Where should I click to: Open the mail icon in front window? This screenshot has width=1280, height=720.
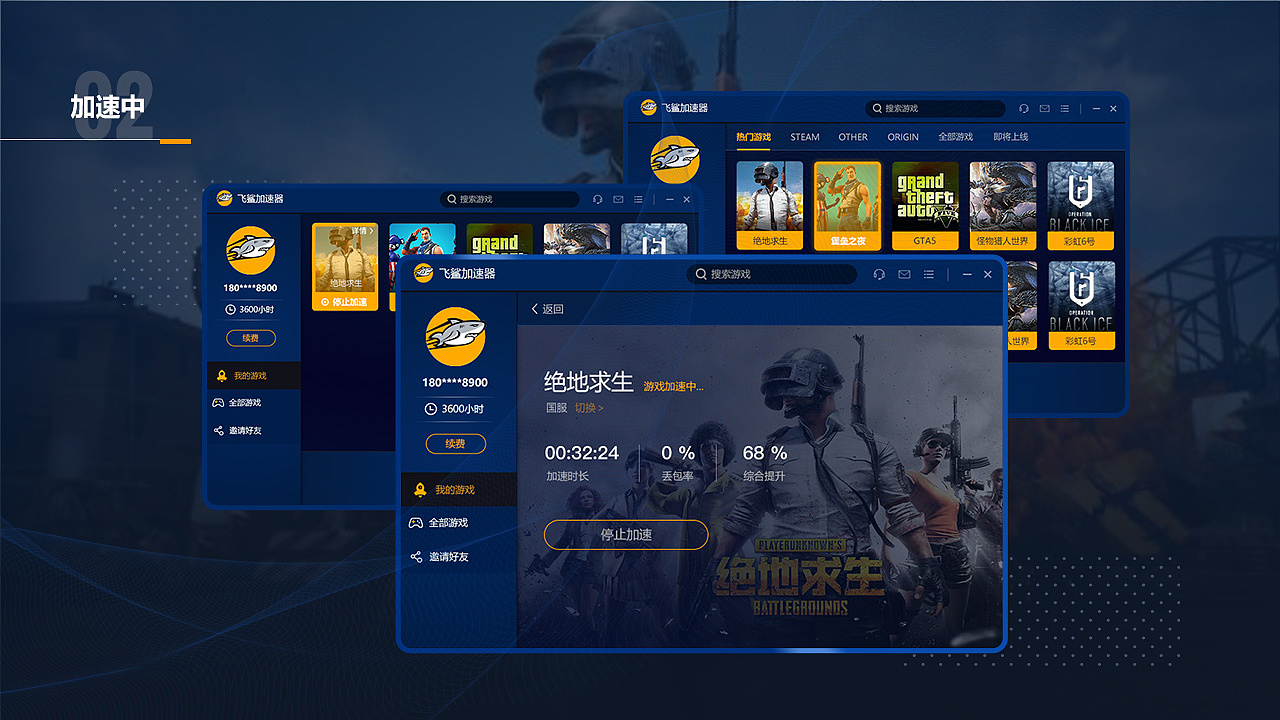point(904,274)
